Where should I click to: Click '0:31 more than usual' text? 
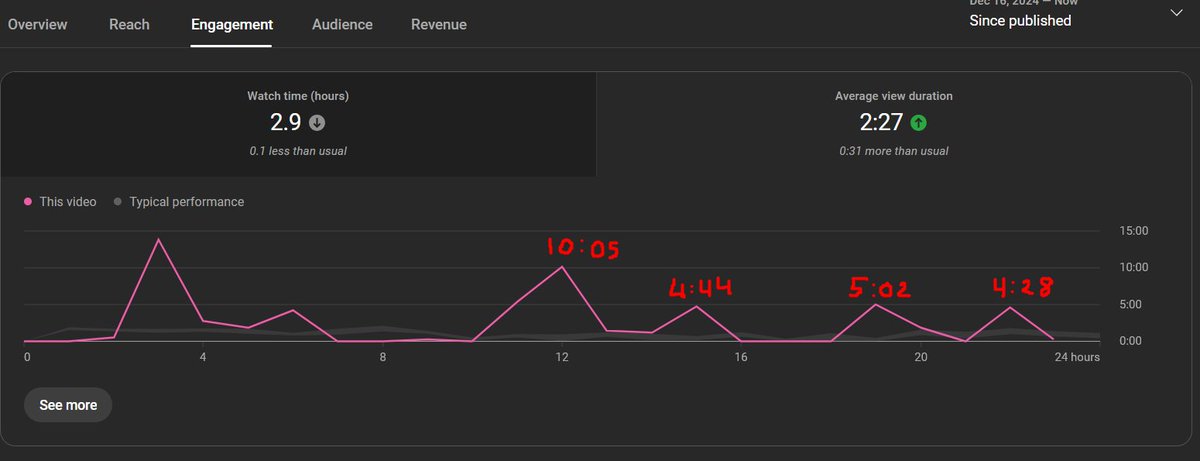coord(894,151)
